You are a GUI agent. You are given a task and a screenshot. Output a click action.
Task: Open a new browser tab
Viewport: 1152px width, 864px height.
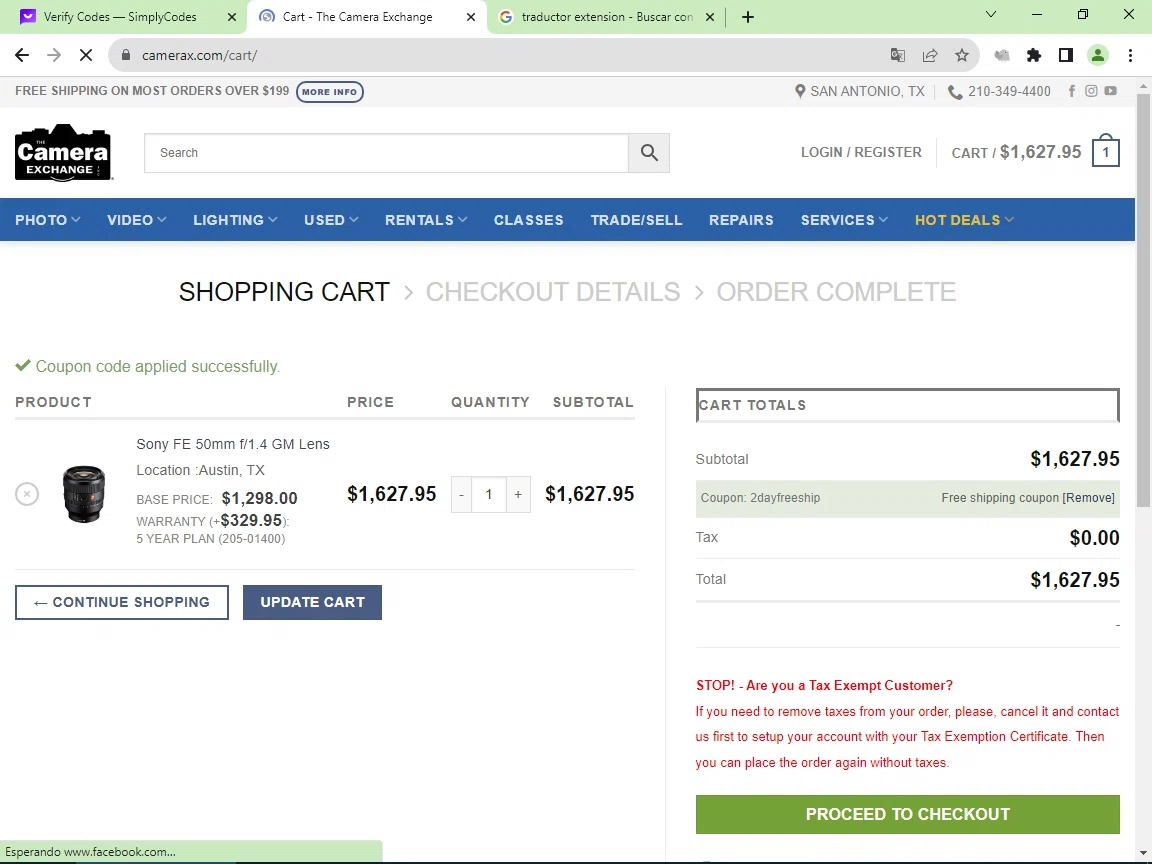coord(748,17)
